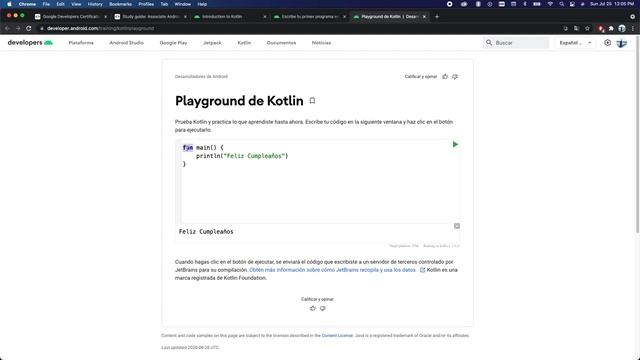Viewport: 640px width, 360px height.
Task: Run the Kotlin code with the green play button
Action: point(455,144)
